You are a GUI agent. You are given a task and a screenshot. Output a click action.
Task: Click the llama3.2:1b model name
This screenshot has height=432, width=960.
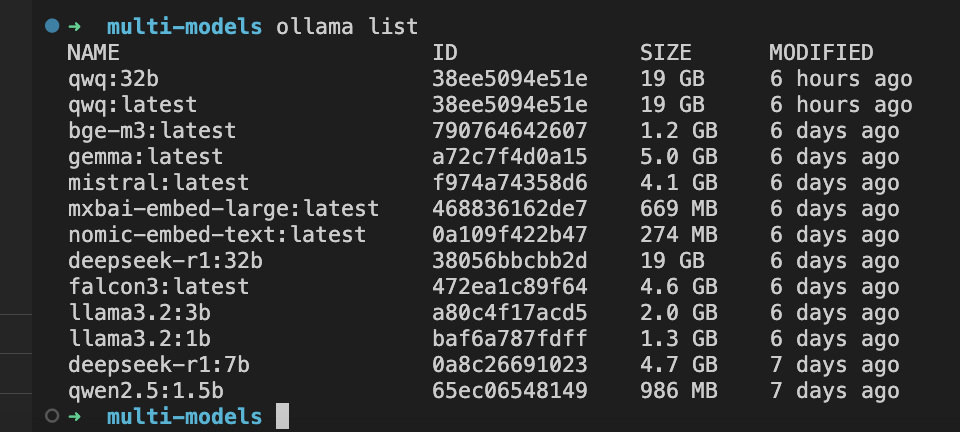[x=139, y=338]
